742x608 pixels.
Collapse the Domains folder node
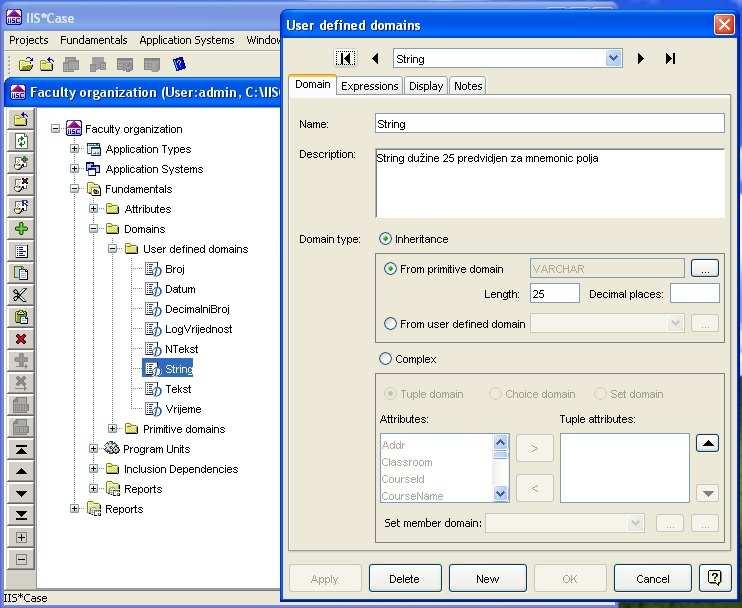click(94, 229)
